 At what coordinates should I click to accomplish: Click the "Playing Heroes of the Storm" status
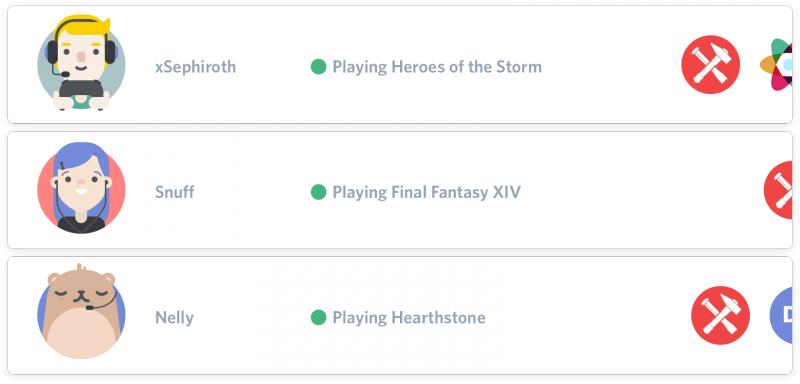[x=437, y=67]
